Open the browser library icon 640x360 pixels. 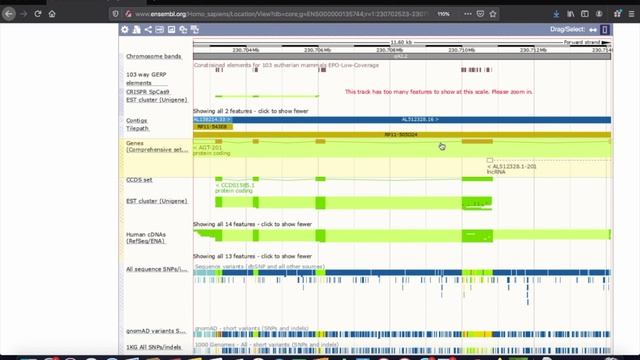pyautogui.click(x=571, y=14)
